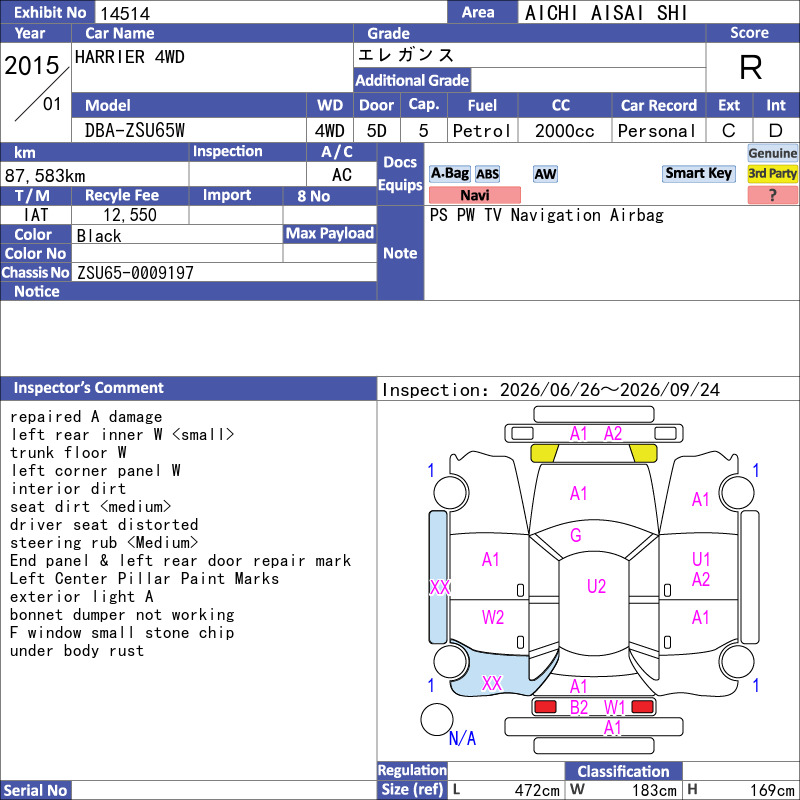Screen dimensions: 800x800
Task: Click the U2 mark on the roof
Action: [x=596, y=586]
